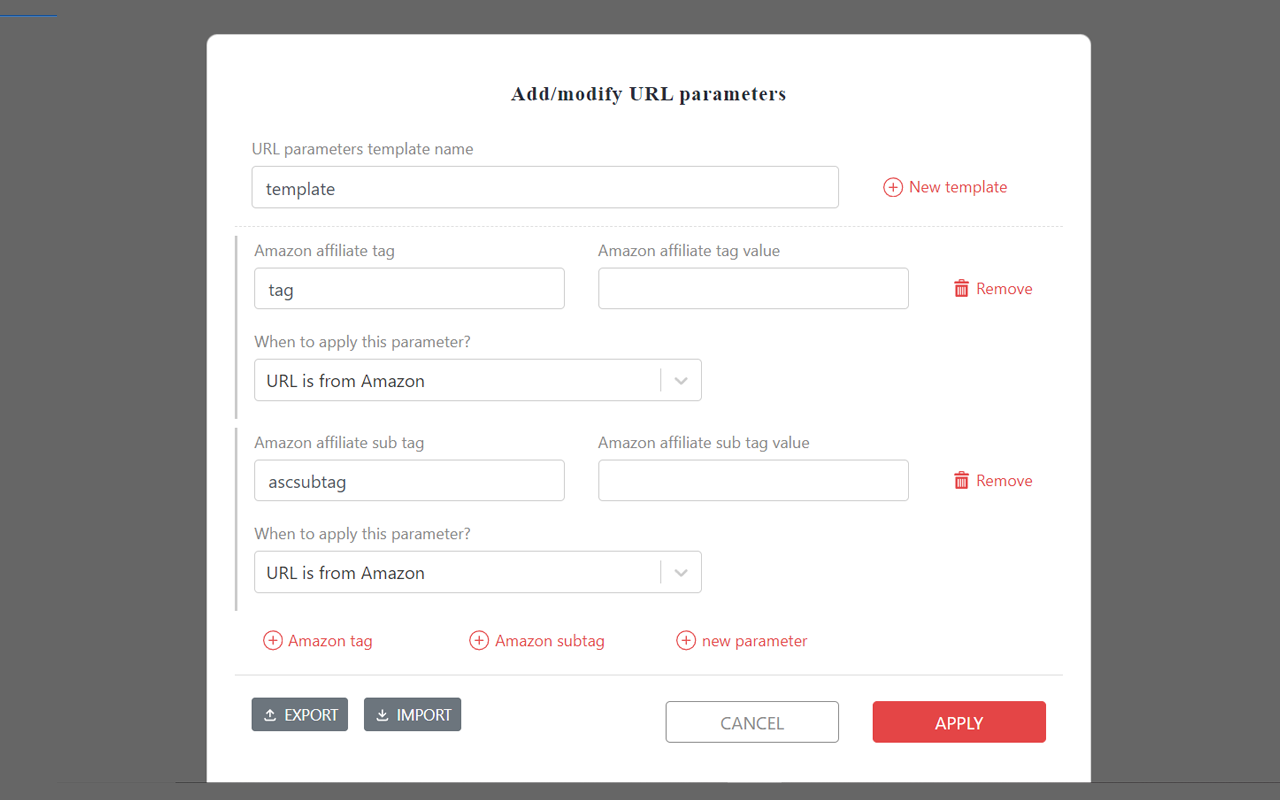Click the Amazon affiliate sub tag value field
The image size is (1280, 800).
(x=753, y=481)
